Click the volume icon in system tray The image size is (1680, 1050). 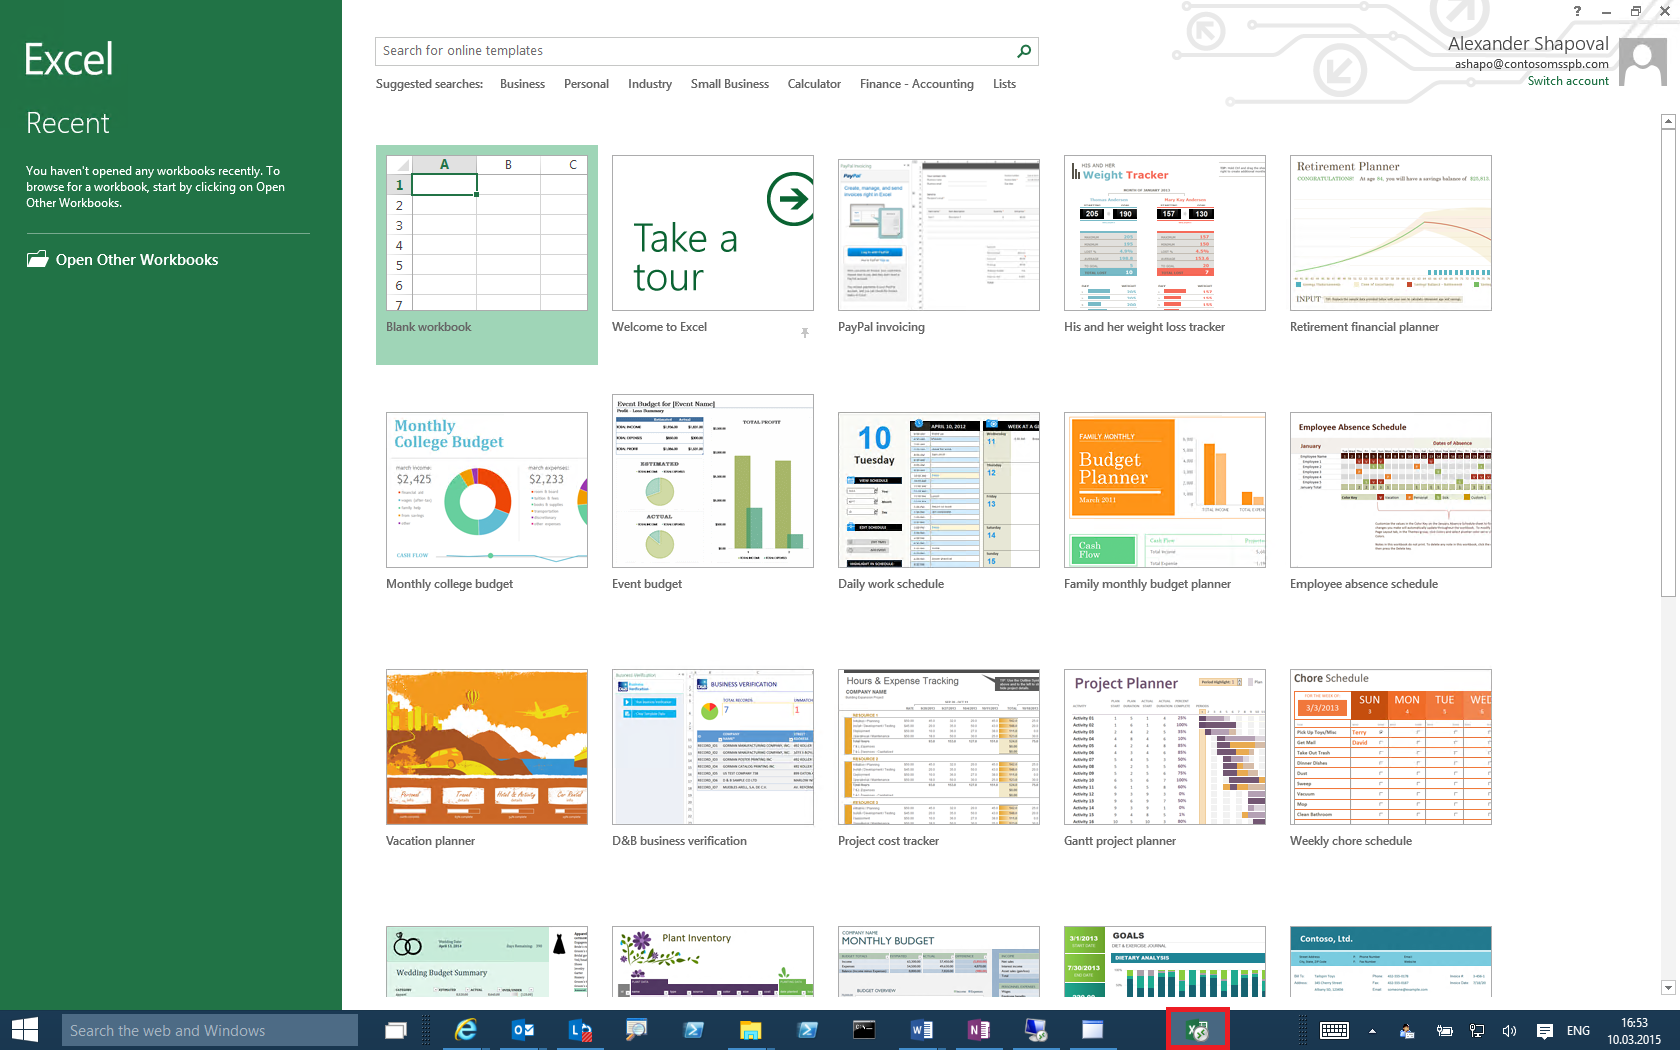[1509, 1031]
